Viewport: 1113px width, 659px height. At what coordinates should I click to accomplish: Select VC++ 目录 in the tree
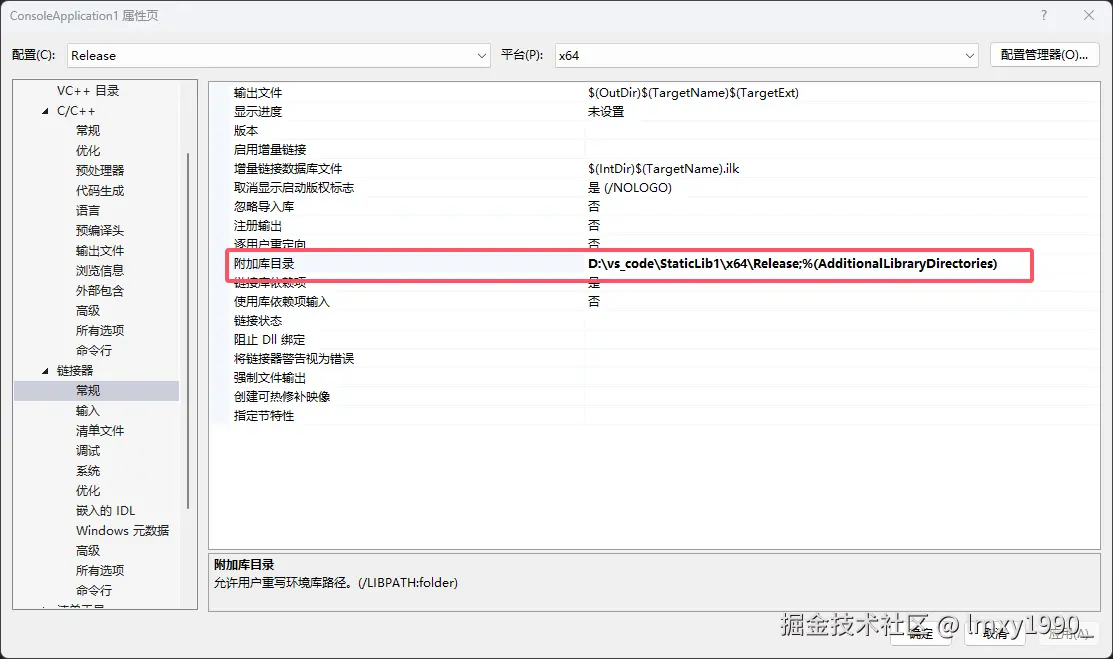[x=88, y=91]
